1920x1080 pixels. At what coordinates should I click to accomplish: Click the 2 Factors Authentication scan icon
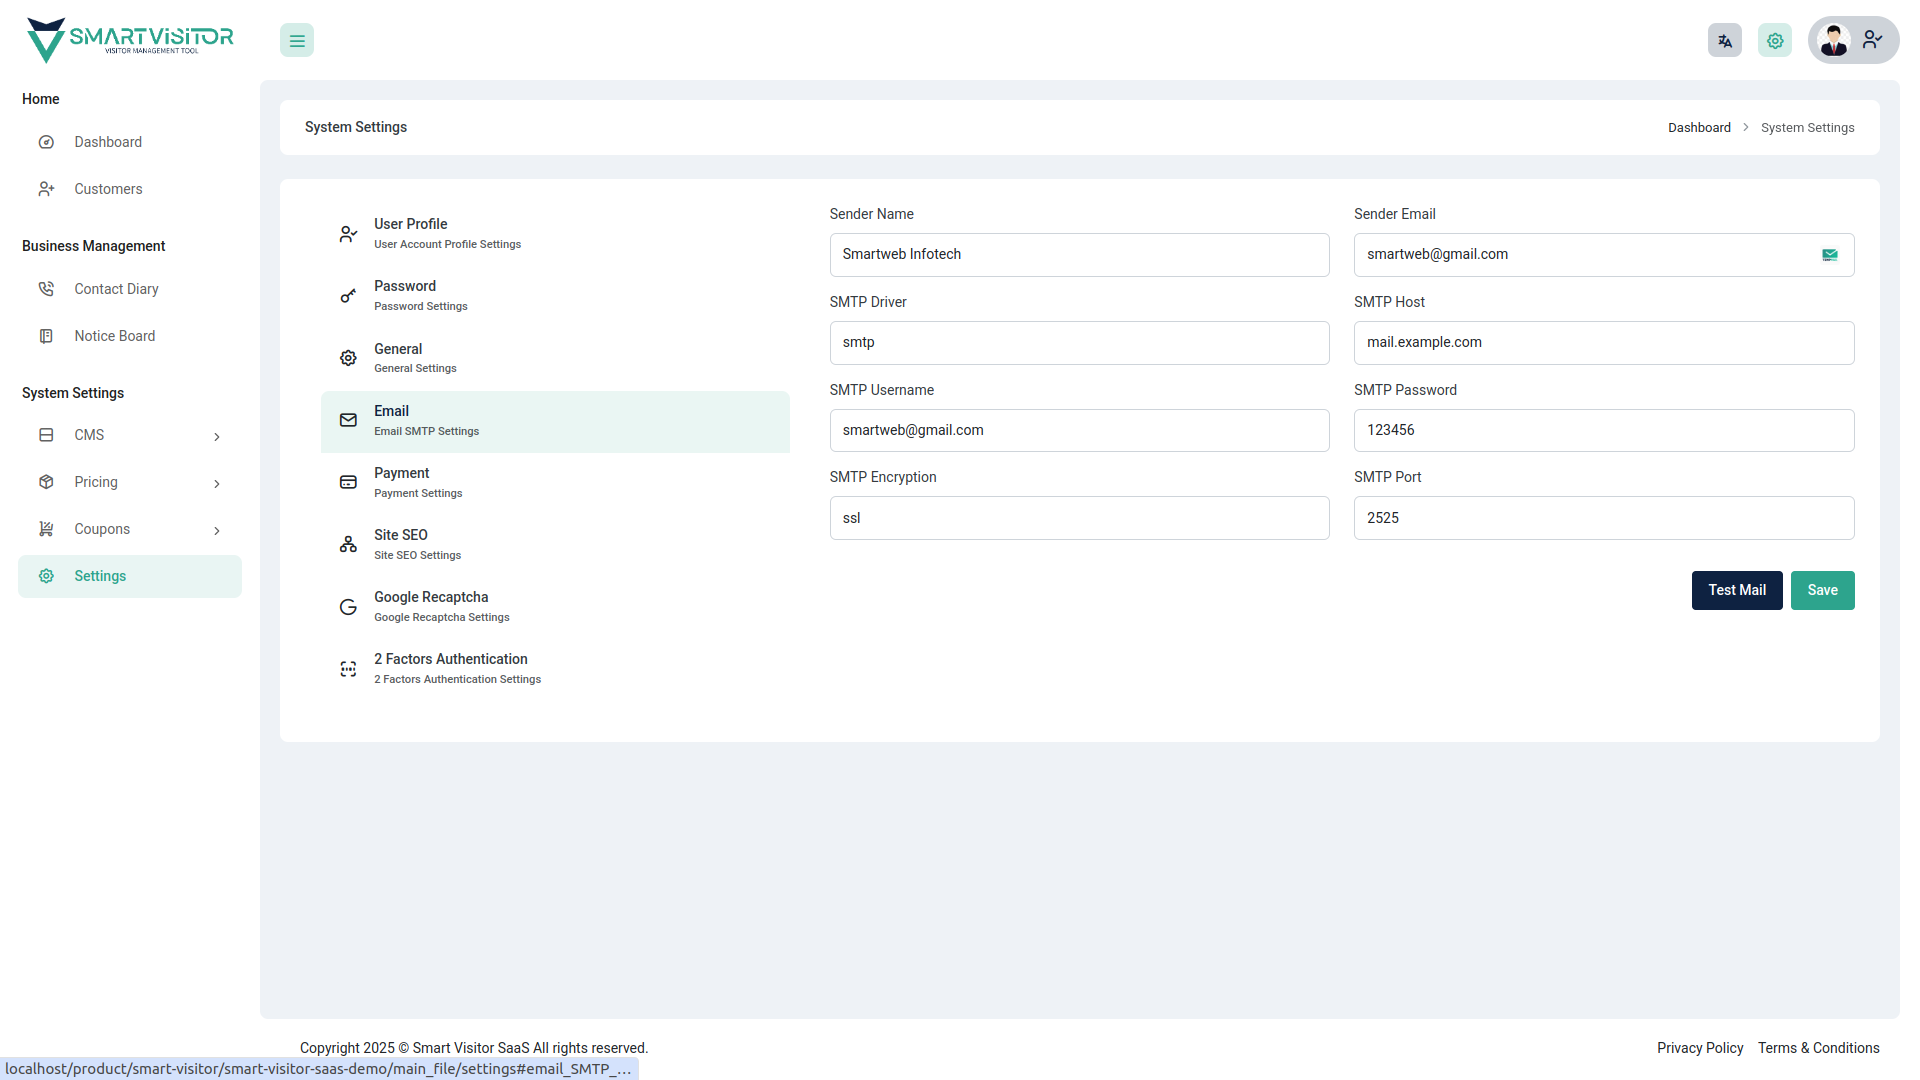point(347,668)
